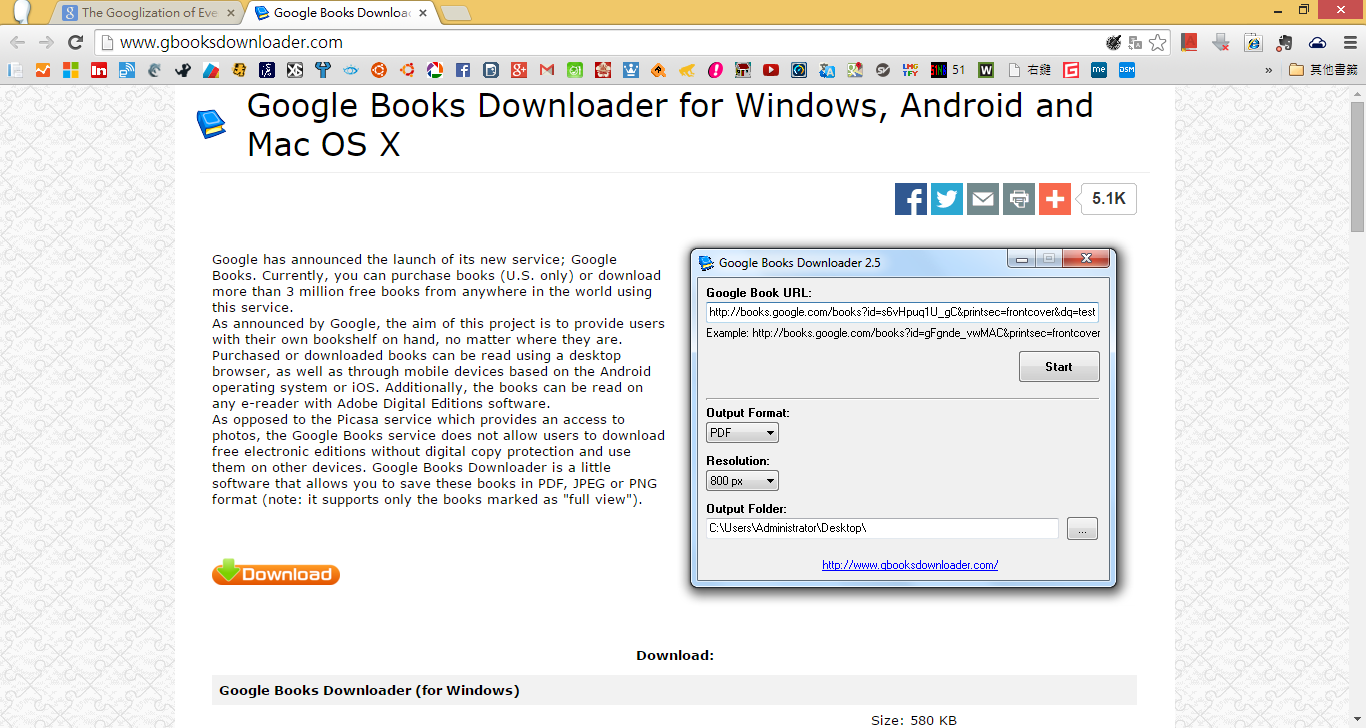
Task: Click the gray download arrow extension icon
Action: (1221, 43)
